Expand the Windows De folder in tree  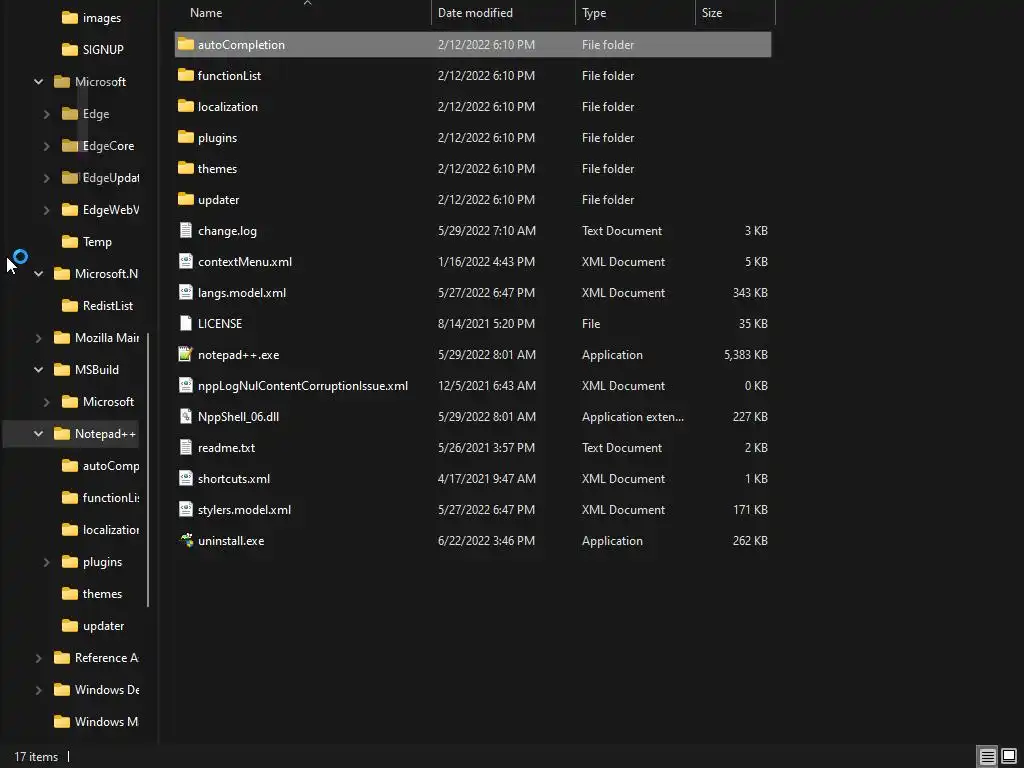tap(39, 690)
